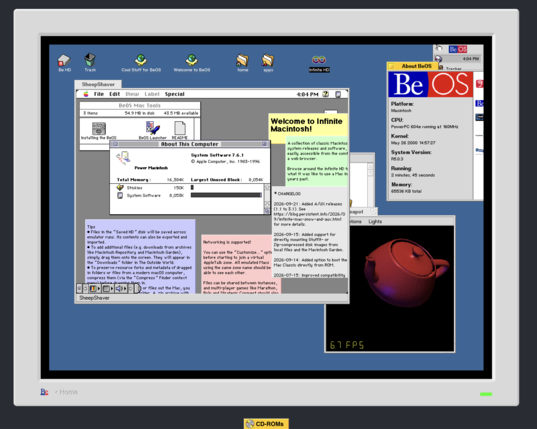This screenshot has height=429, width=537.
Task: Click the System Software 7.6.1 text
Action: [217, 155]
